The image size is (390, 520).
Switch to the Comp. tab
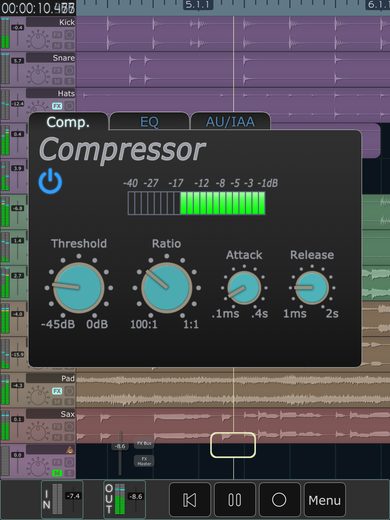[x=68, y=122]
